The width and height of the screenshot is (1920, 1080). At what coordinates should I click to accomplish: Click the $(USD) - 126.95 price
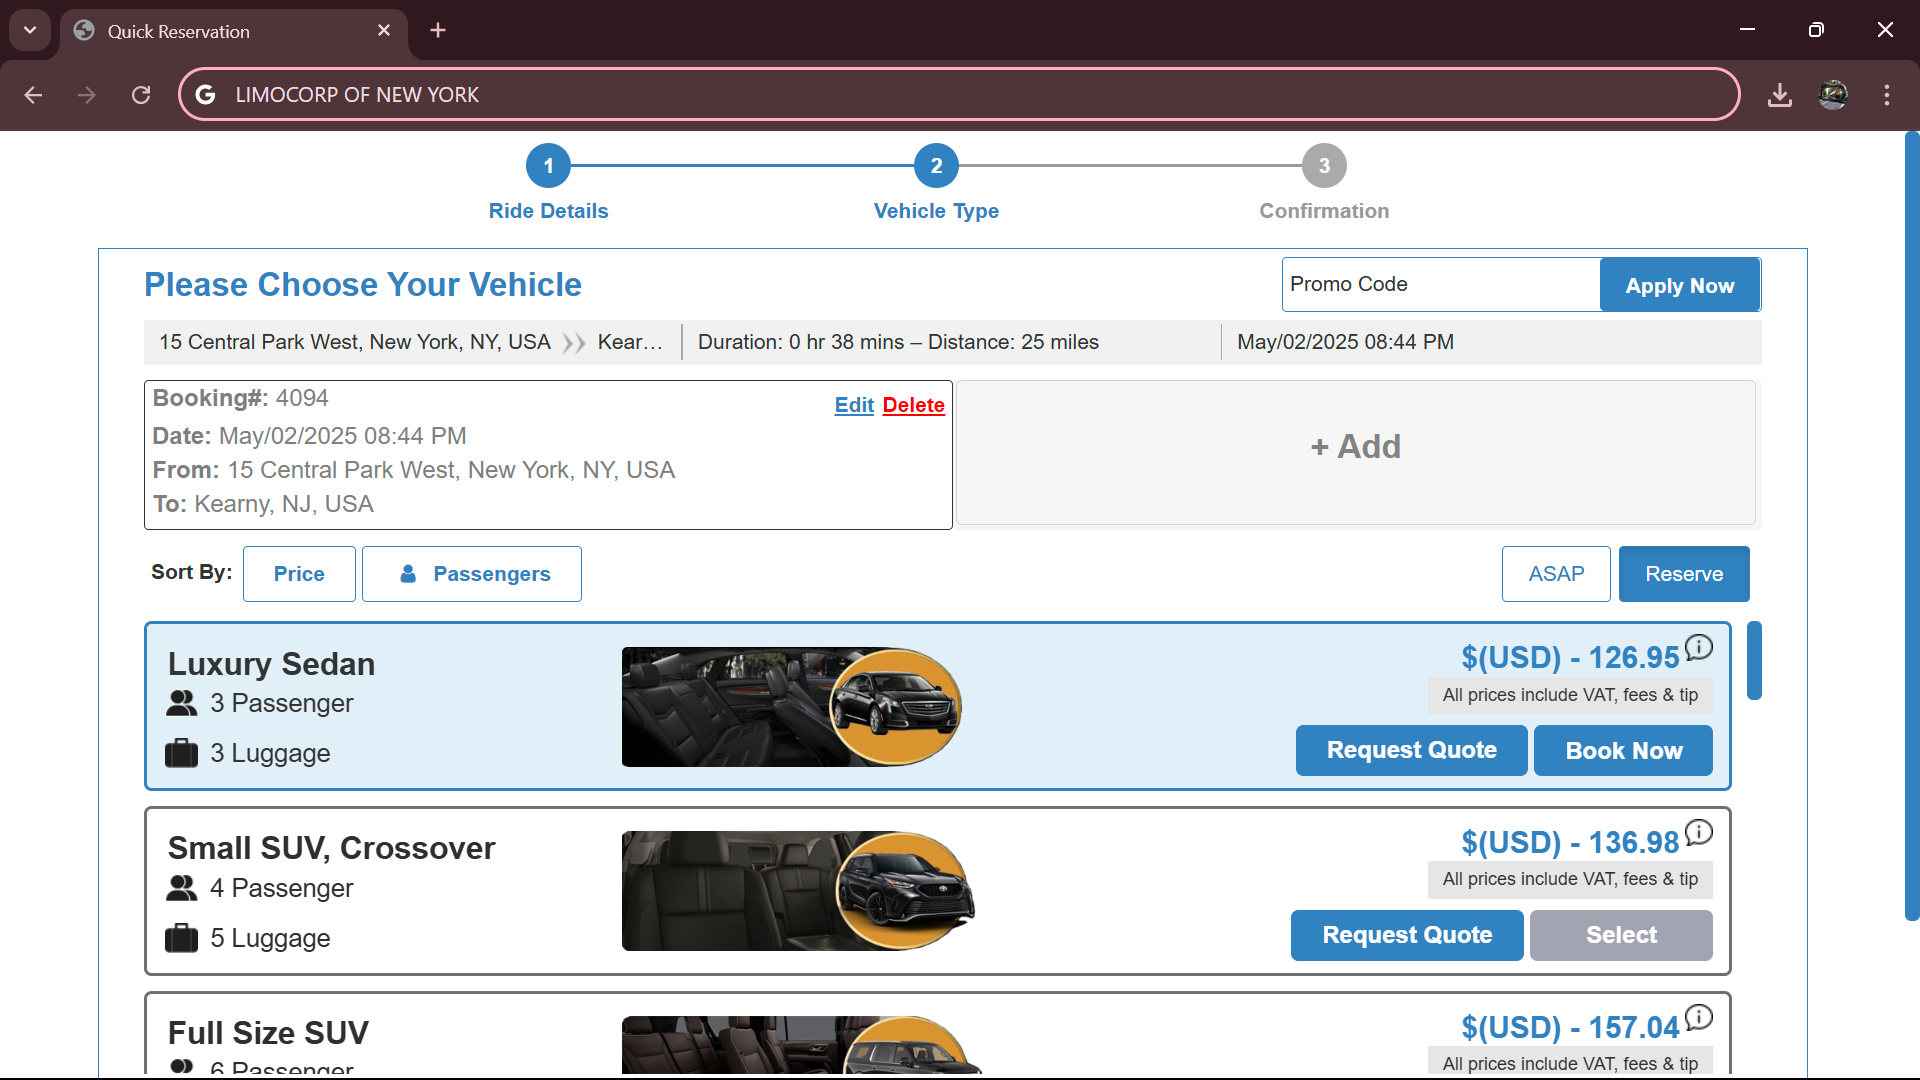tap(1570, 658)
